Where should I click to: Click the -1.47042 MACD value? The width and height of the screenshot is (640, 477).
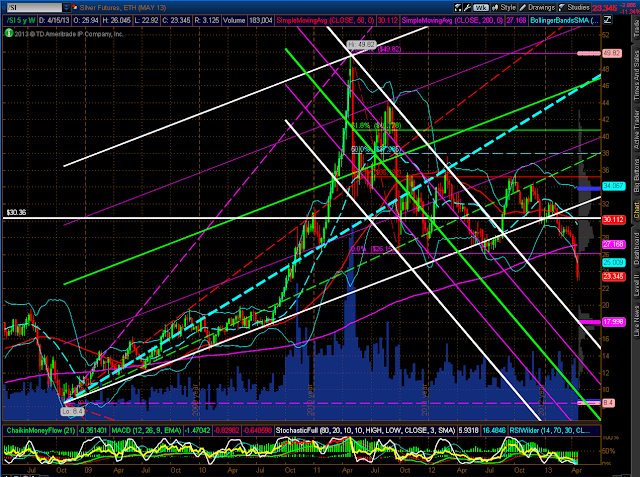[198, 430]
